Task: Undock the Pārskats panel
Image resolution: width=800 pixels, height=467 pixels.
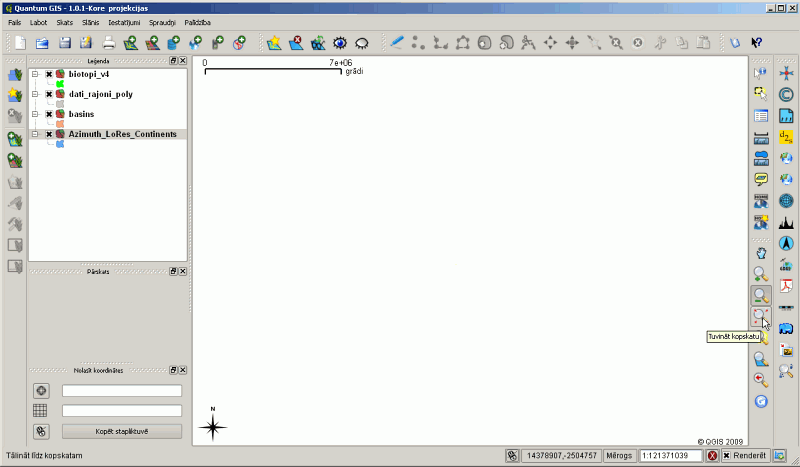Action: [x=173, y=272]
